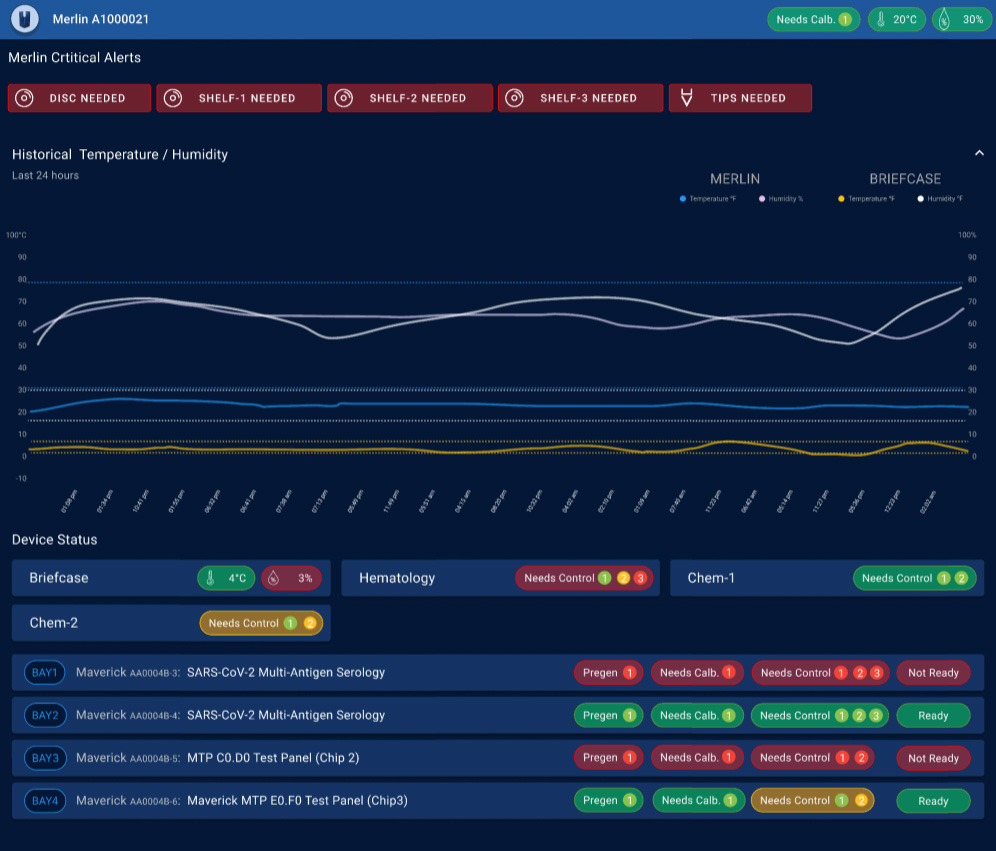The width and height of the screenshot is (996, 851).
Task: Collapse the Historical Temperature / Humidity section
Action: point(979,153)
